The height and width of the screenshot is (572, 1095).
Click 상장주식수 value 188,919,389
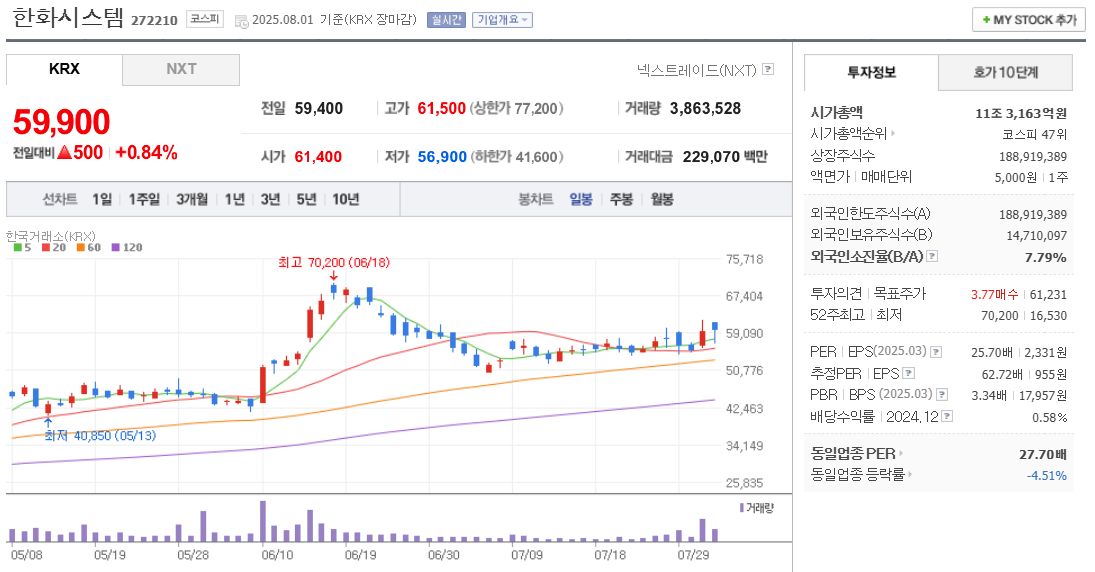click(1033, 156)
